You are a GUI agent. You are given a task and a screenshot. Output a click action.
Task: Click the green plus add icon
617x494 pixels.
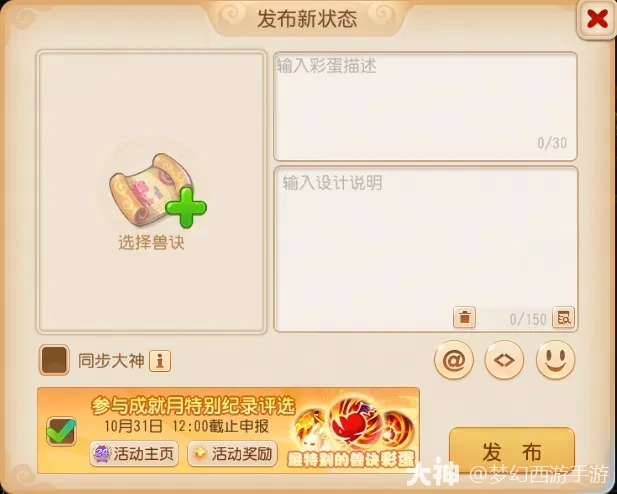tap(186, 207)
